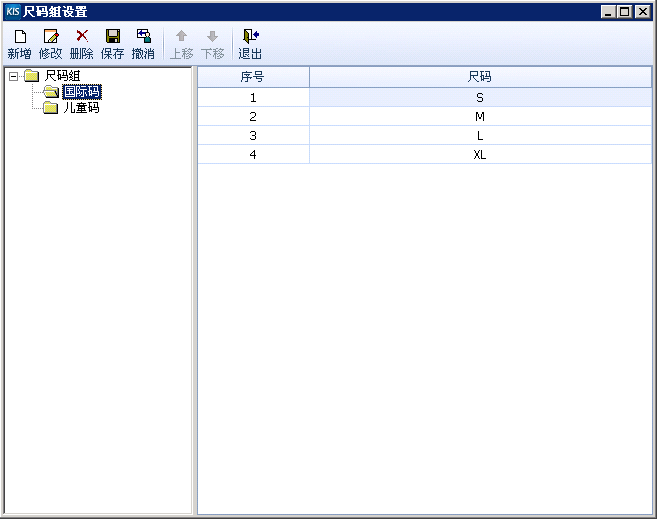This screenshot has height=519, width=657.
Task: Select the row with size L
Action: pyautogui.click(x=480, y=136)
